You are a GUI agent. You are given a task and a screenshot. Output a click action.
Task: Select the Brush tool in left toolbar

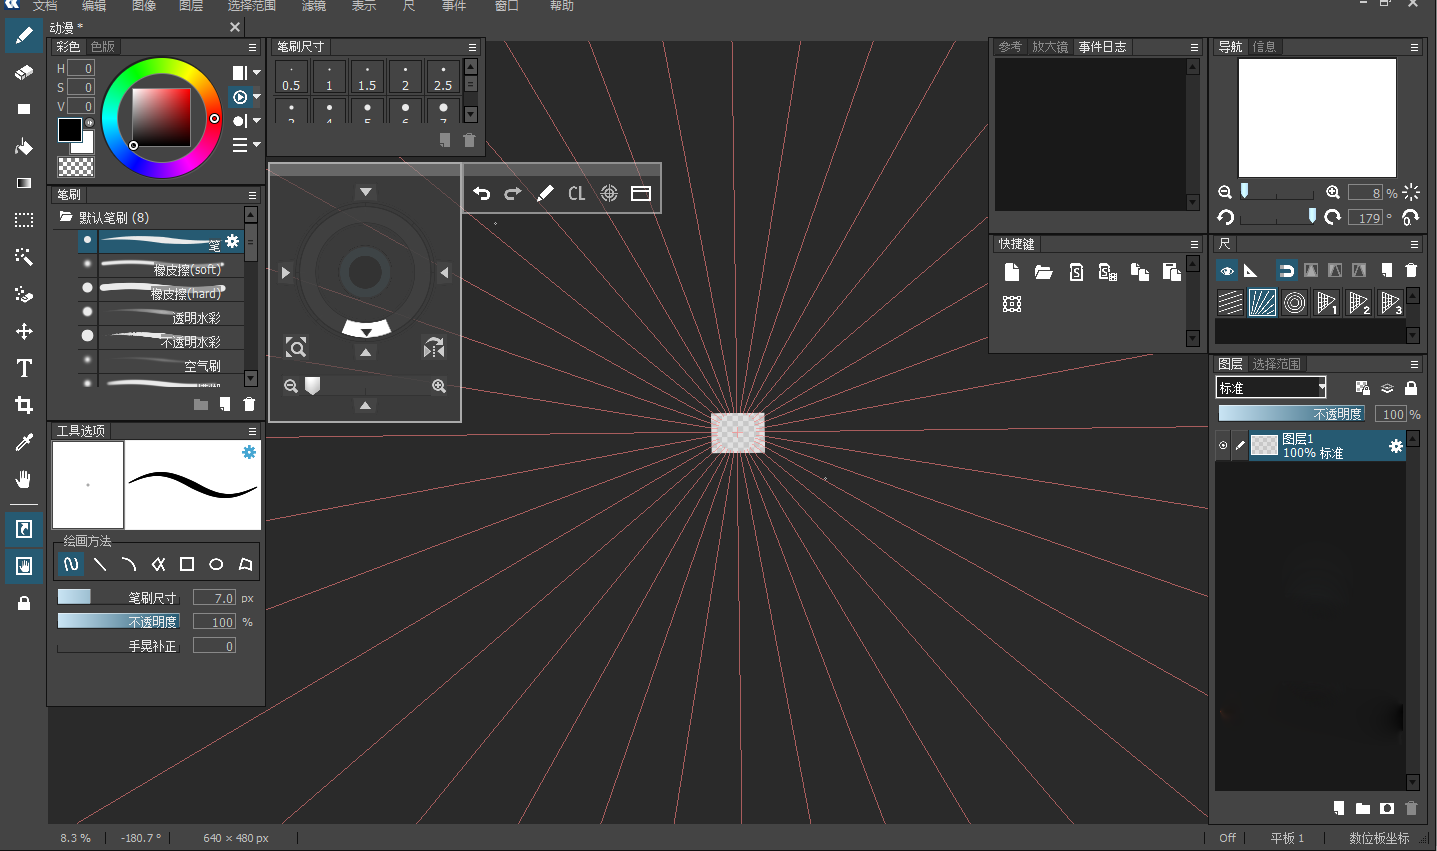(x=24, y=36)
